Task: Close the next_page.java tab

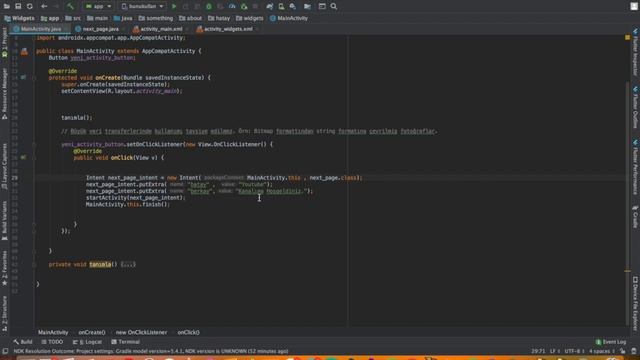Action: [123, 29]
